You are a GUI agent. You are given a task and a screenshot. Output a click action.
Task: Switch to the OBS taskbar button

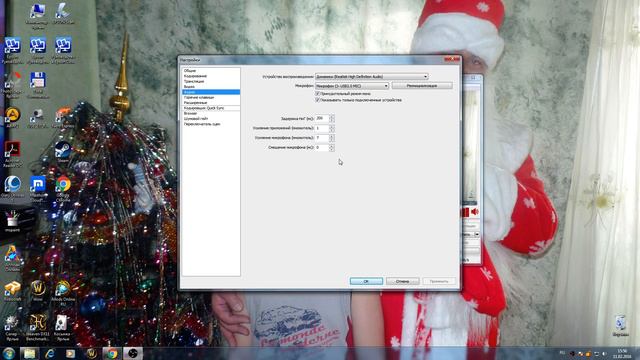pos(133,353)
